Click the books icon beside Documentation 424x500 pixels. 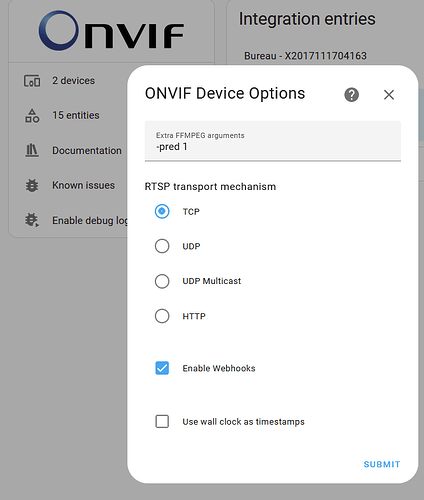click(32, 150)
